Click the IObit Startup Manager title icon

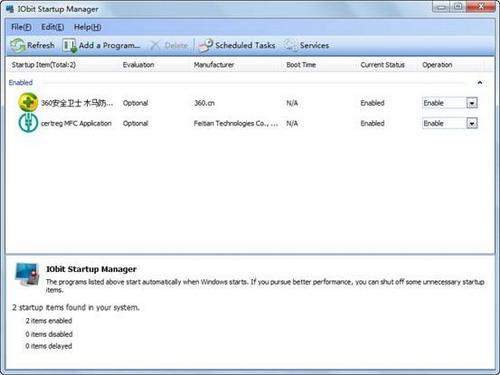click(x=10, y=9)
